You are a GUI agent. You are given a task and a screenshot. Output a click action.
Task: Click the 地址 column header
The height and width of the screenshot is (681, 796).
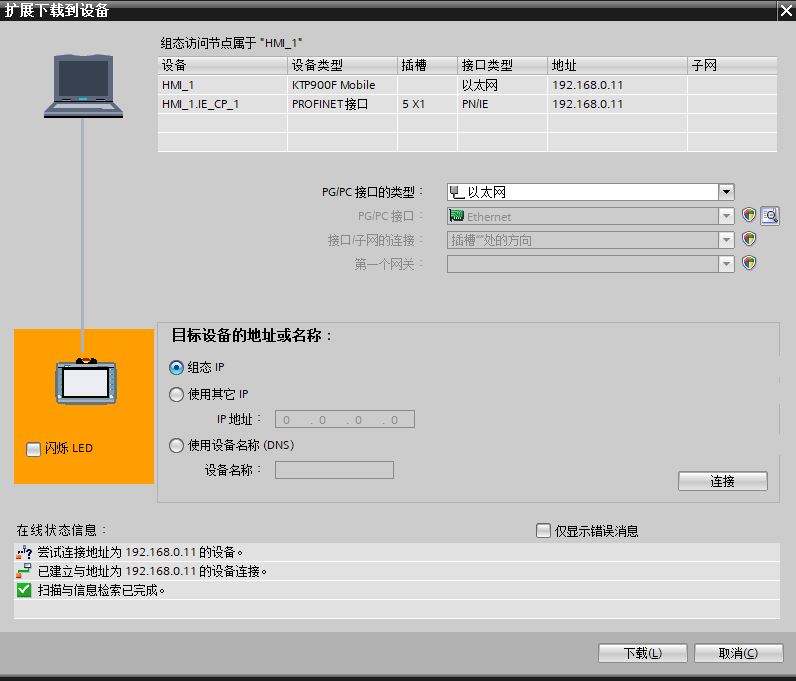[617, 65]
